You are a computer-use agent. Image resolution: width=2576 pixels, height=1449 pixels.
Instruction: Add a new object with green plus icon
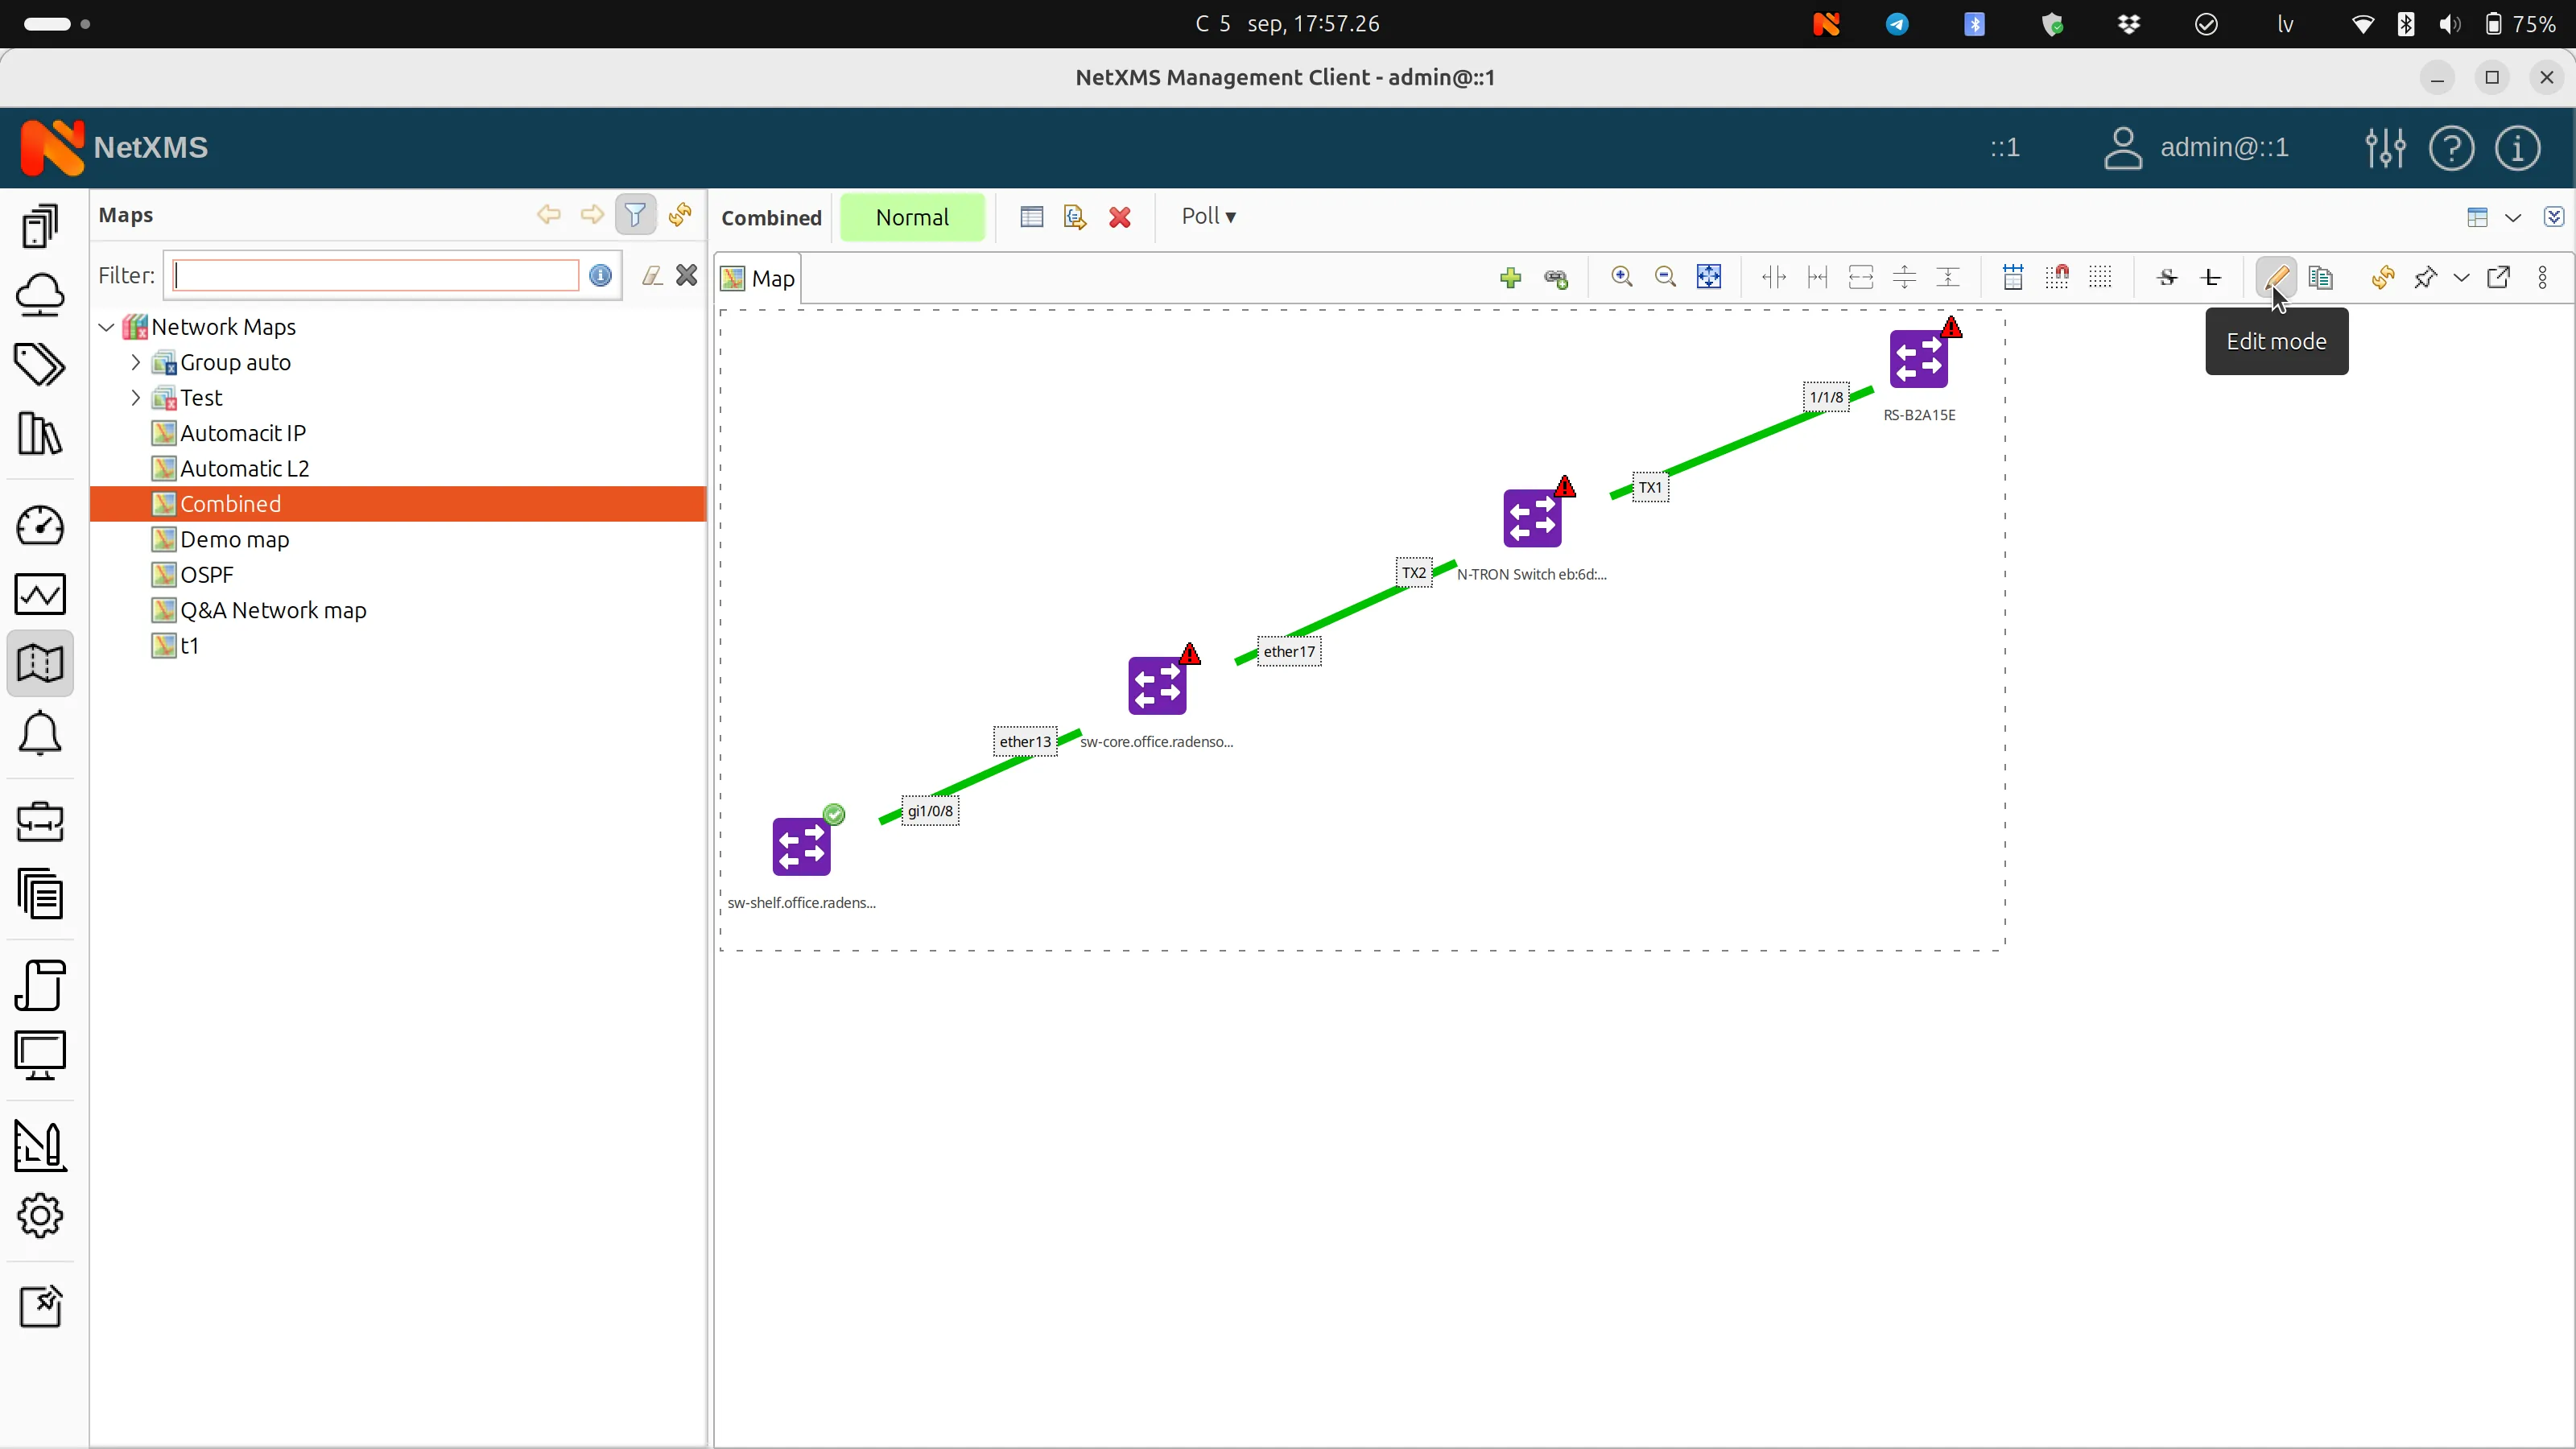pyautogui.click(x=1510, y=278)
